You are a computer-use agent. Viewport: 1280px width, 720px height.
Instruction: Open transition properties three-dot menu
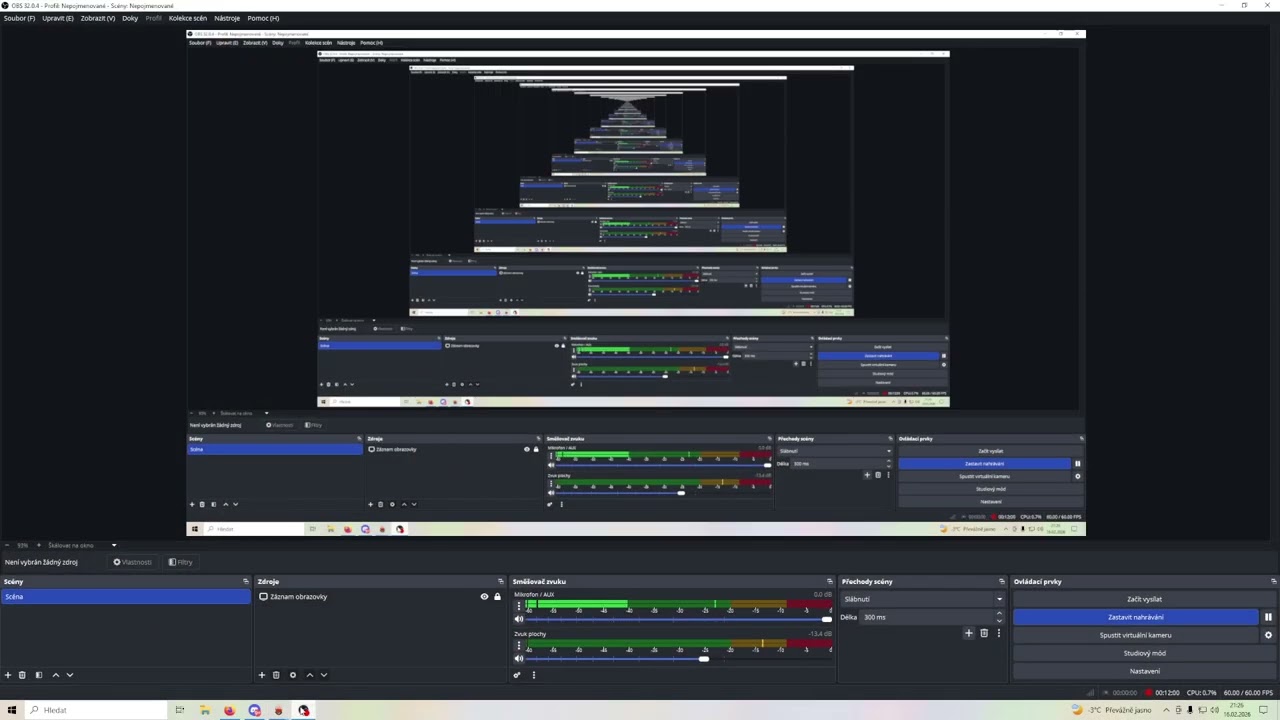tap(998, 633)
